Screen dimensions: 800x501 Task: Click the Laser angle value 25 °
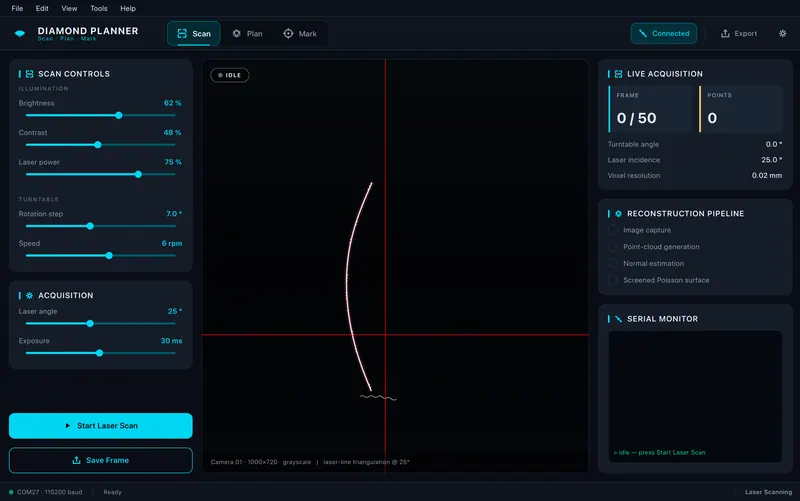point(174,311)
